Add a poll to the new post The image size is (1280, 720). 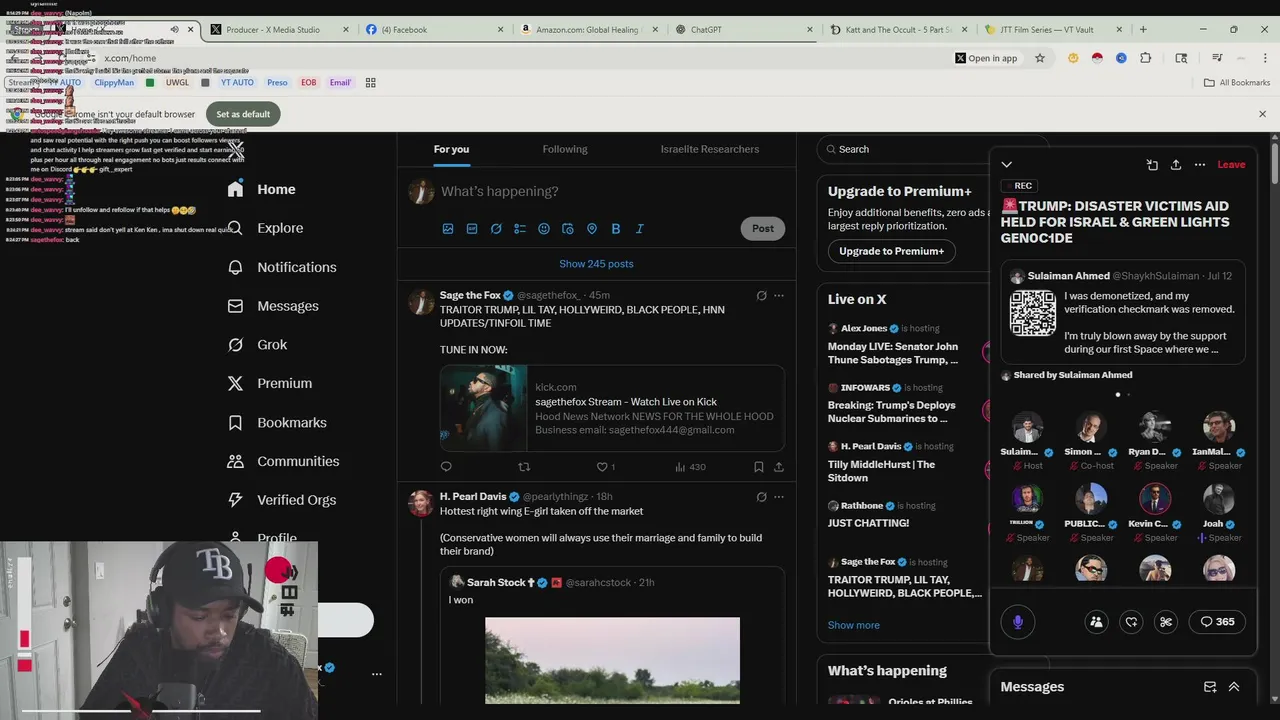[x=520, y=229]
